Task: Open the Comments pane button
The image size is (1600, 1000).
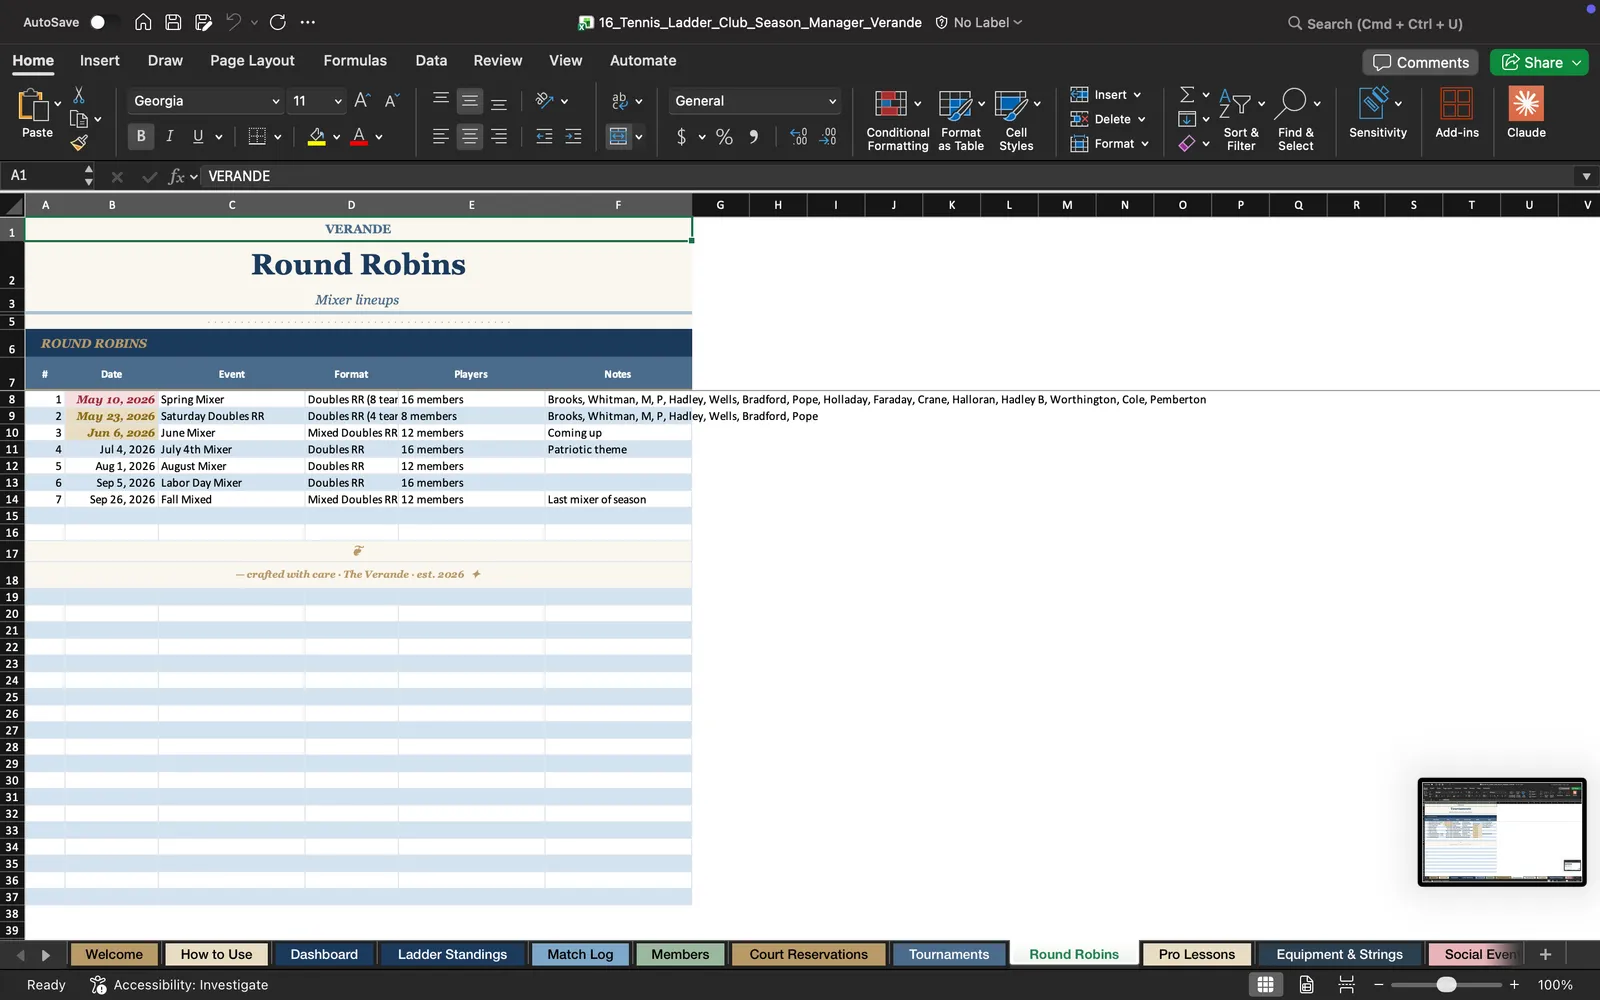Action: (1421, 62)
